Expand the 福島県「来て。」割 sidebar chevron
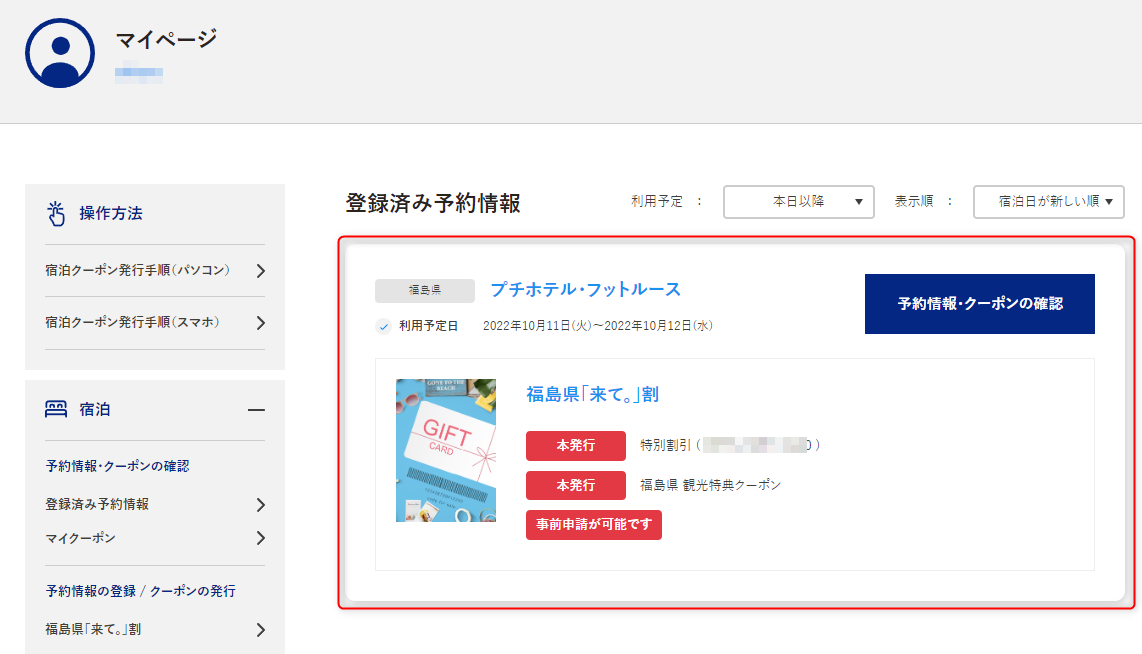The image size is (1142, 654). click(x=261, y=630)
